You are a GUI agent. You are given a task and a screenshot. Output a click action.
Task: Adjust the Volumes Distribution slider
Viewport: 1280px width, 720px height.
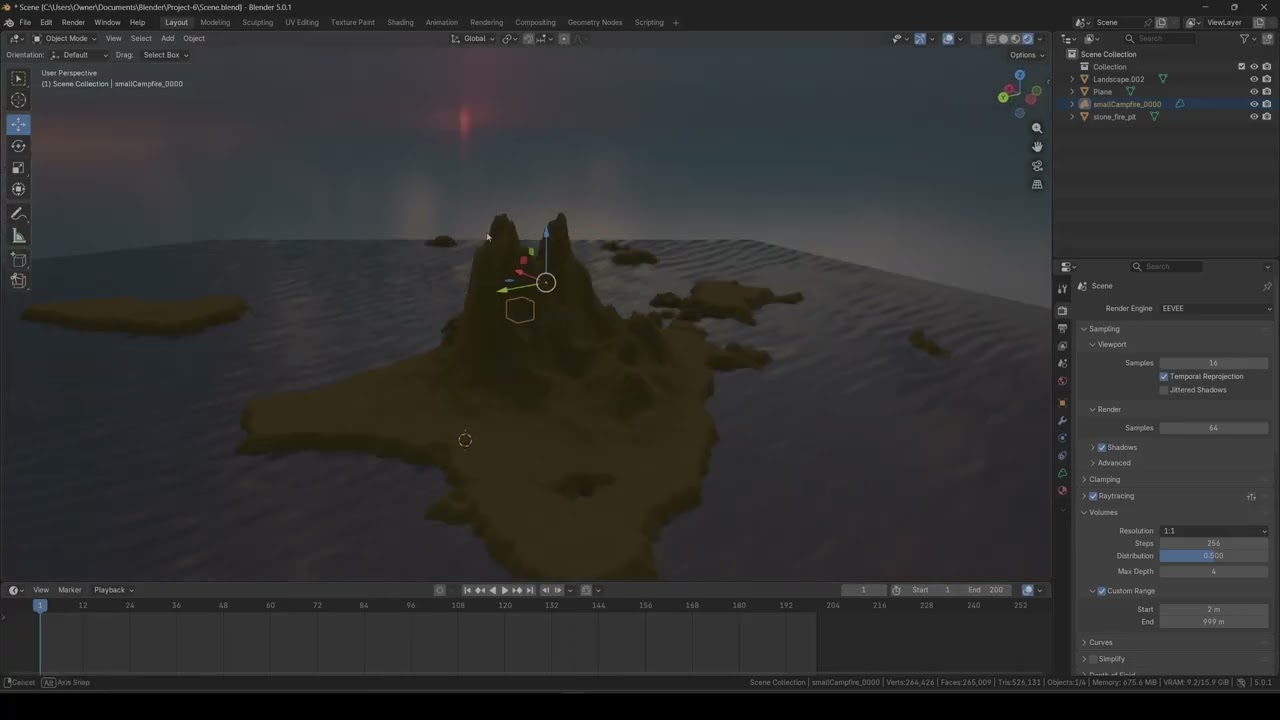1214,556
